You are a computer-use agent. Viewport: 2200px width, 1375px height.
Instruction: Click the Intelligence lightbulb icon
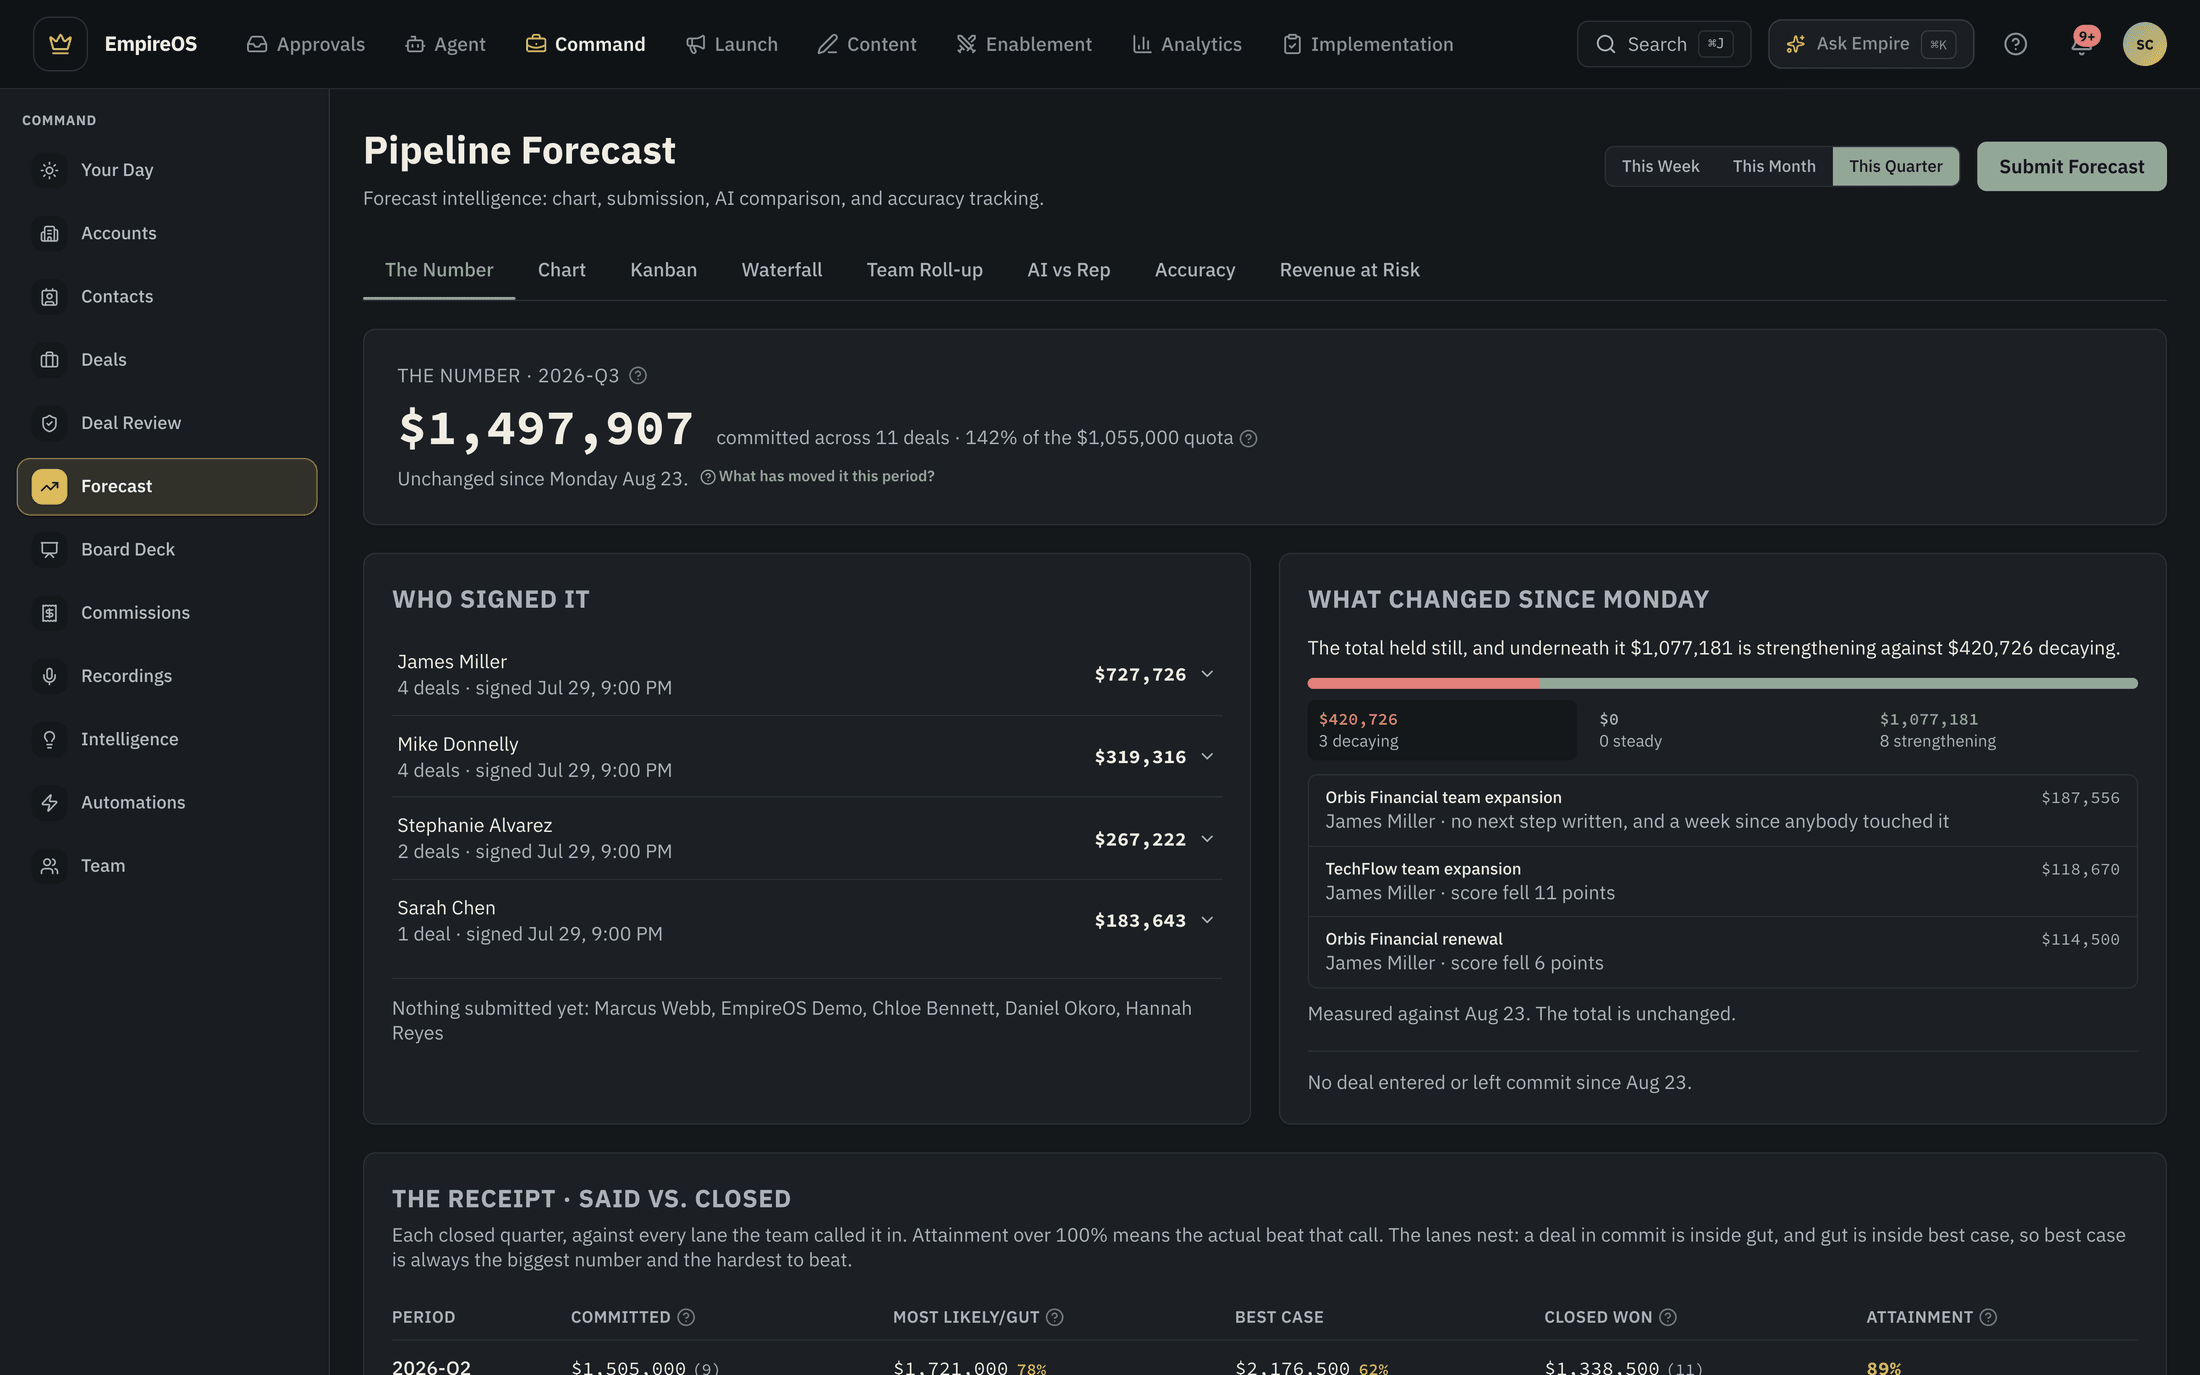(49, 739)
